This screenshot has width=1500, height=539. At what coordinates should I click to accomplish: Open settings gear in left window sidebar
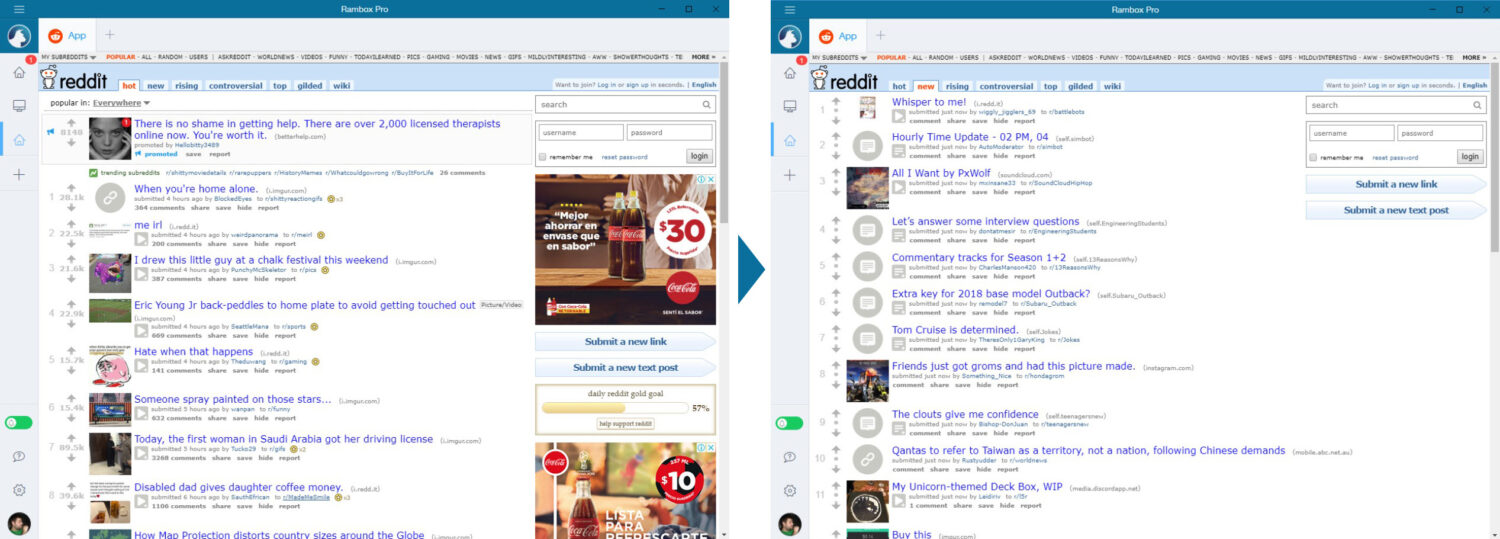click(19, 491)
